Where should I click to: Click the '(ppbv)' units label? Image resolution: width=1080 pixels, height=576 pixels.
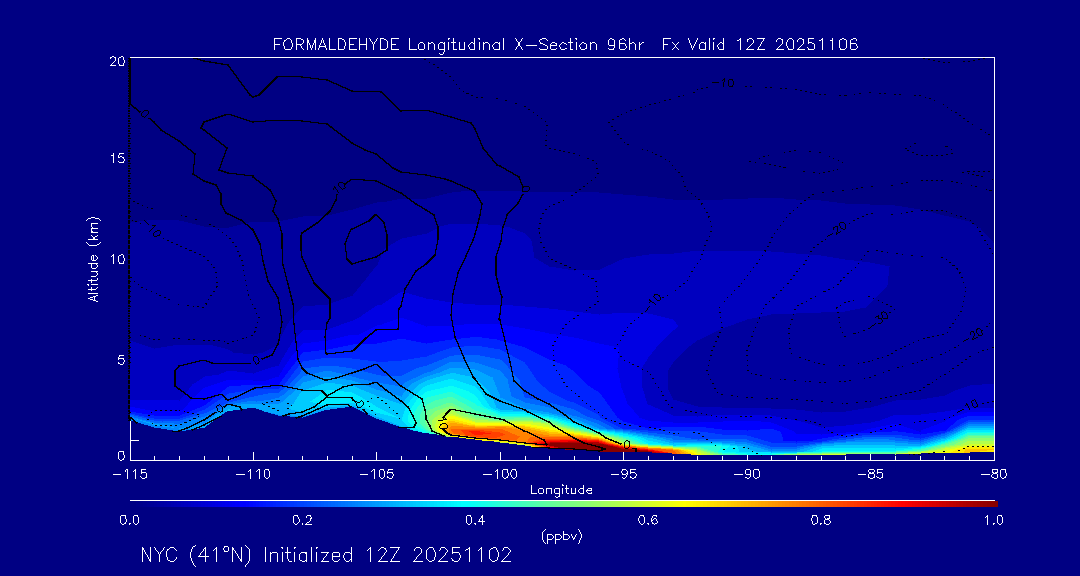561,537
